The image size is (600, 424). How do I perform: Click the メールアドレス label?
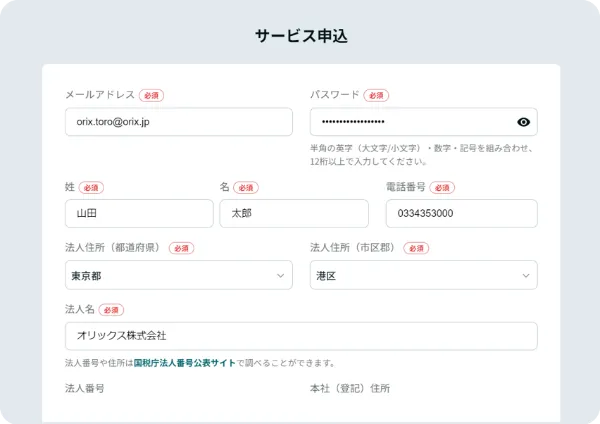(100, 95)
